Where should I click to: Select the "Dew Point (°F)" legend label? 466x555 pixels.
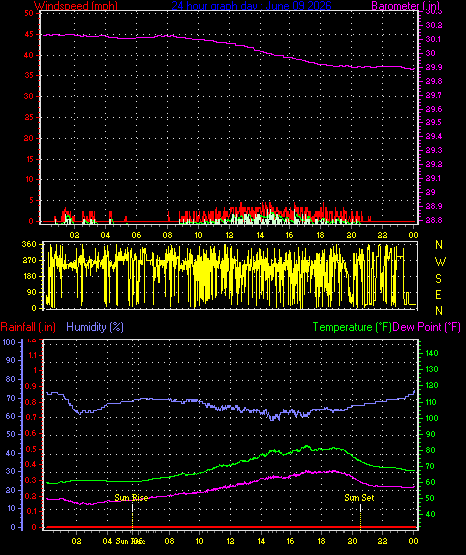pyautogui.click(x=426, y=327)
